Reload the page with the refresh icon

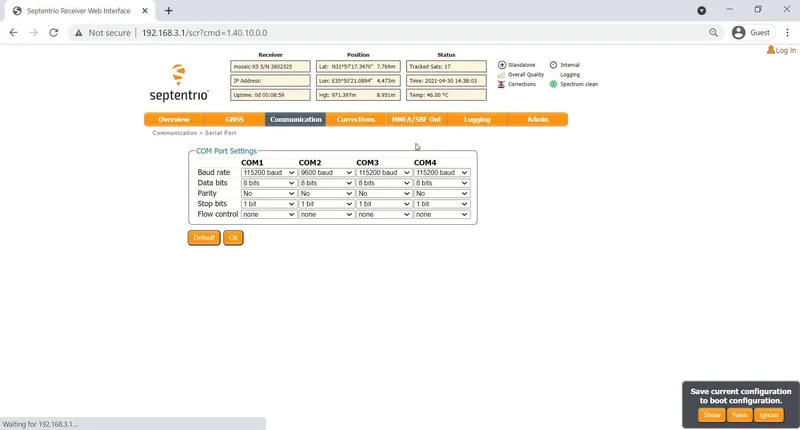coord(54,33)
